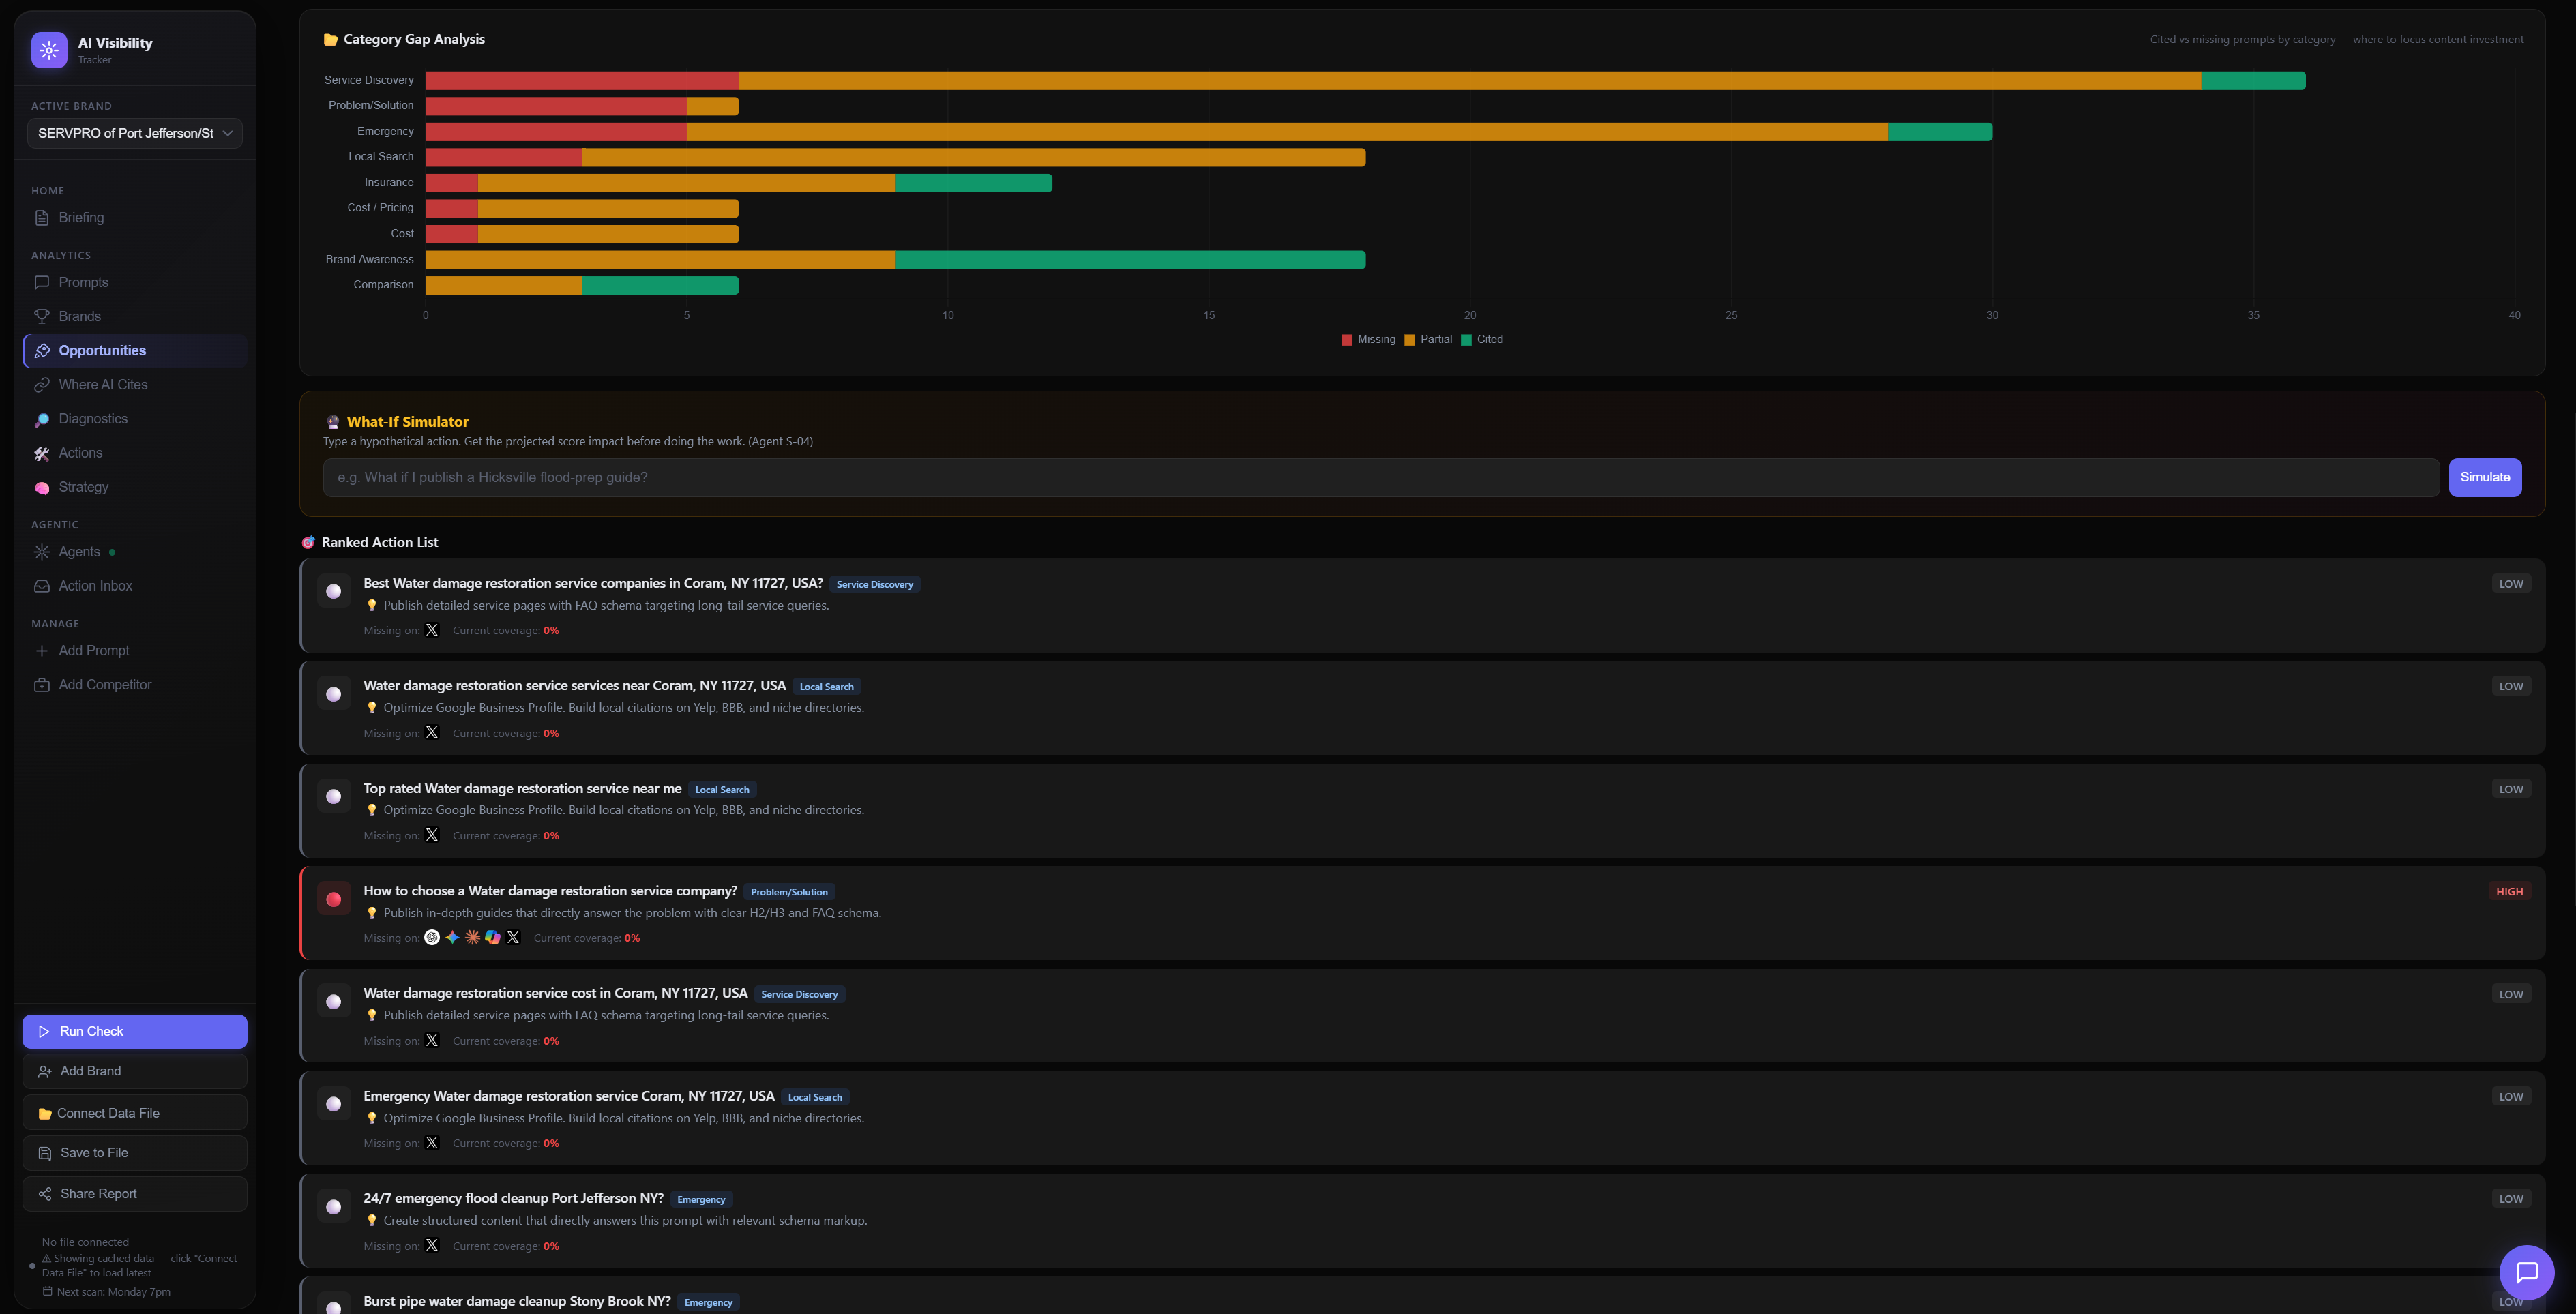Click the Action Inbox tray icon
The image size is (2576, 1314).
click(x=42, y=586)
